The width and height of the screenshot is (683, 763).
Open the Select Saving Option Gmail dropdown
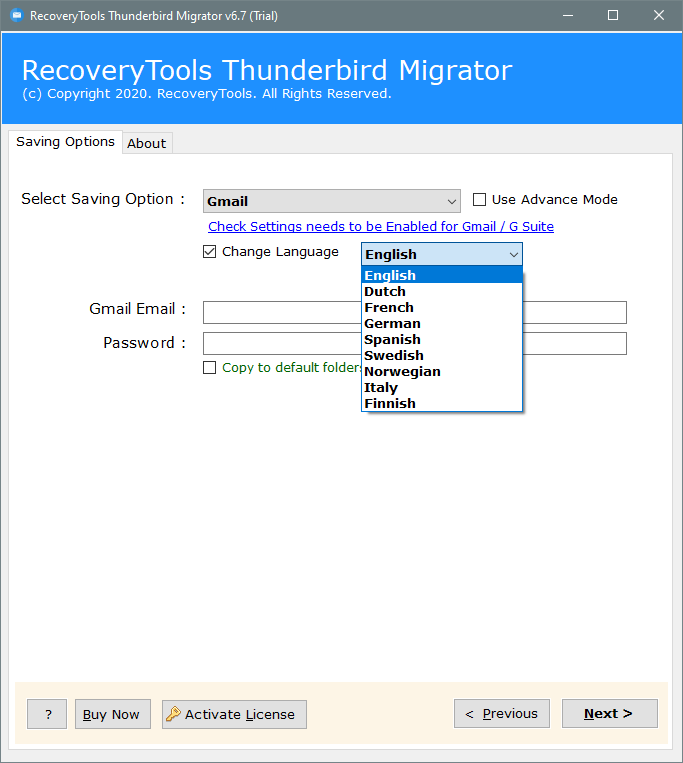pyautogui.click(x=332, y=201)
